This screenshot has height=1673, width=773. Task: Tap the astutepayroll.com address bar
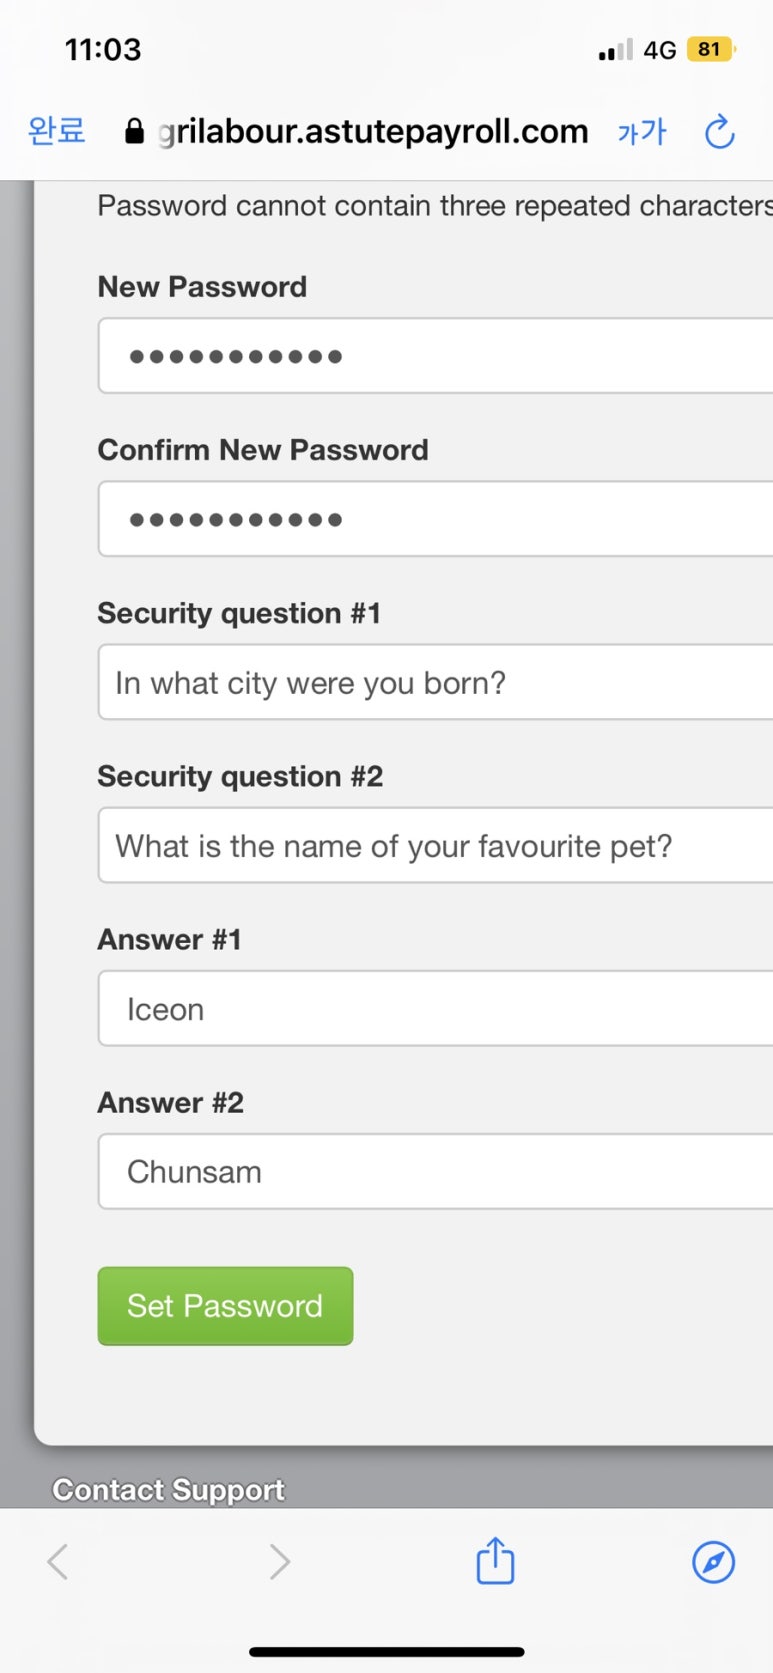(373, 131)
